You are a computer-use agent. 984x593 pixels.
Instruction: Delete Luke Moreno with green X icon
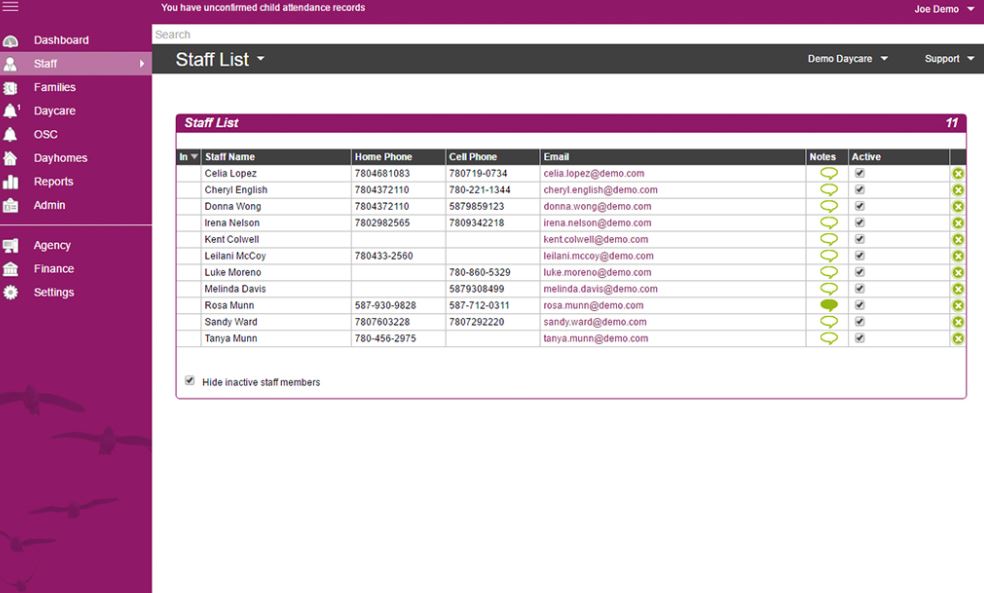click(x=958, y=272)
